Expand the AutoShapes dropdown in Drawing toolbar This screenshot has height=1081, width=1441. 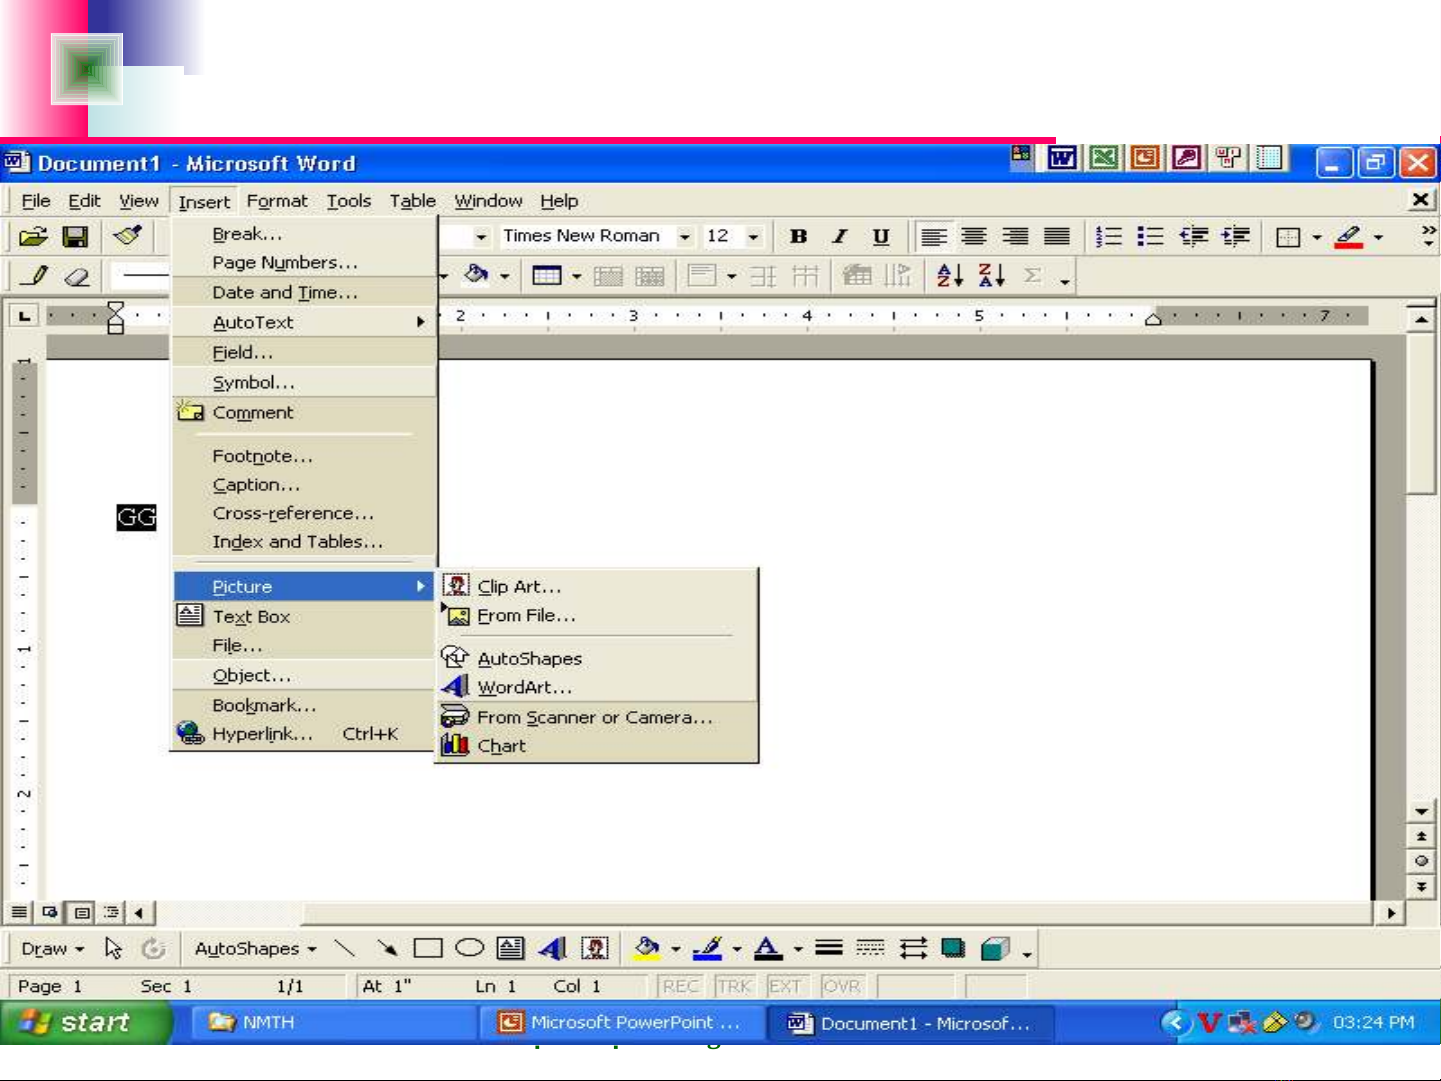tap(255, 949)
